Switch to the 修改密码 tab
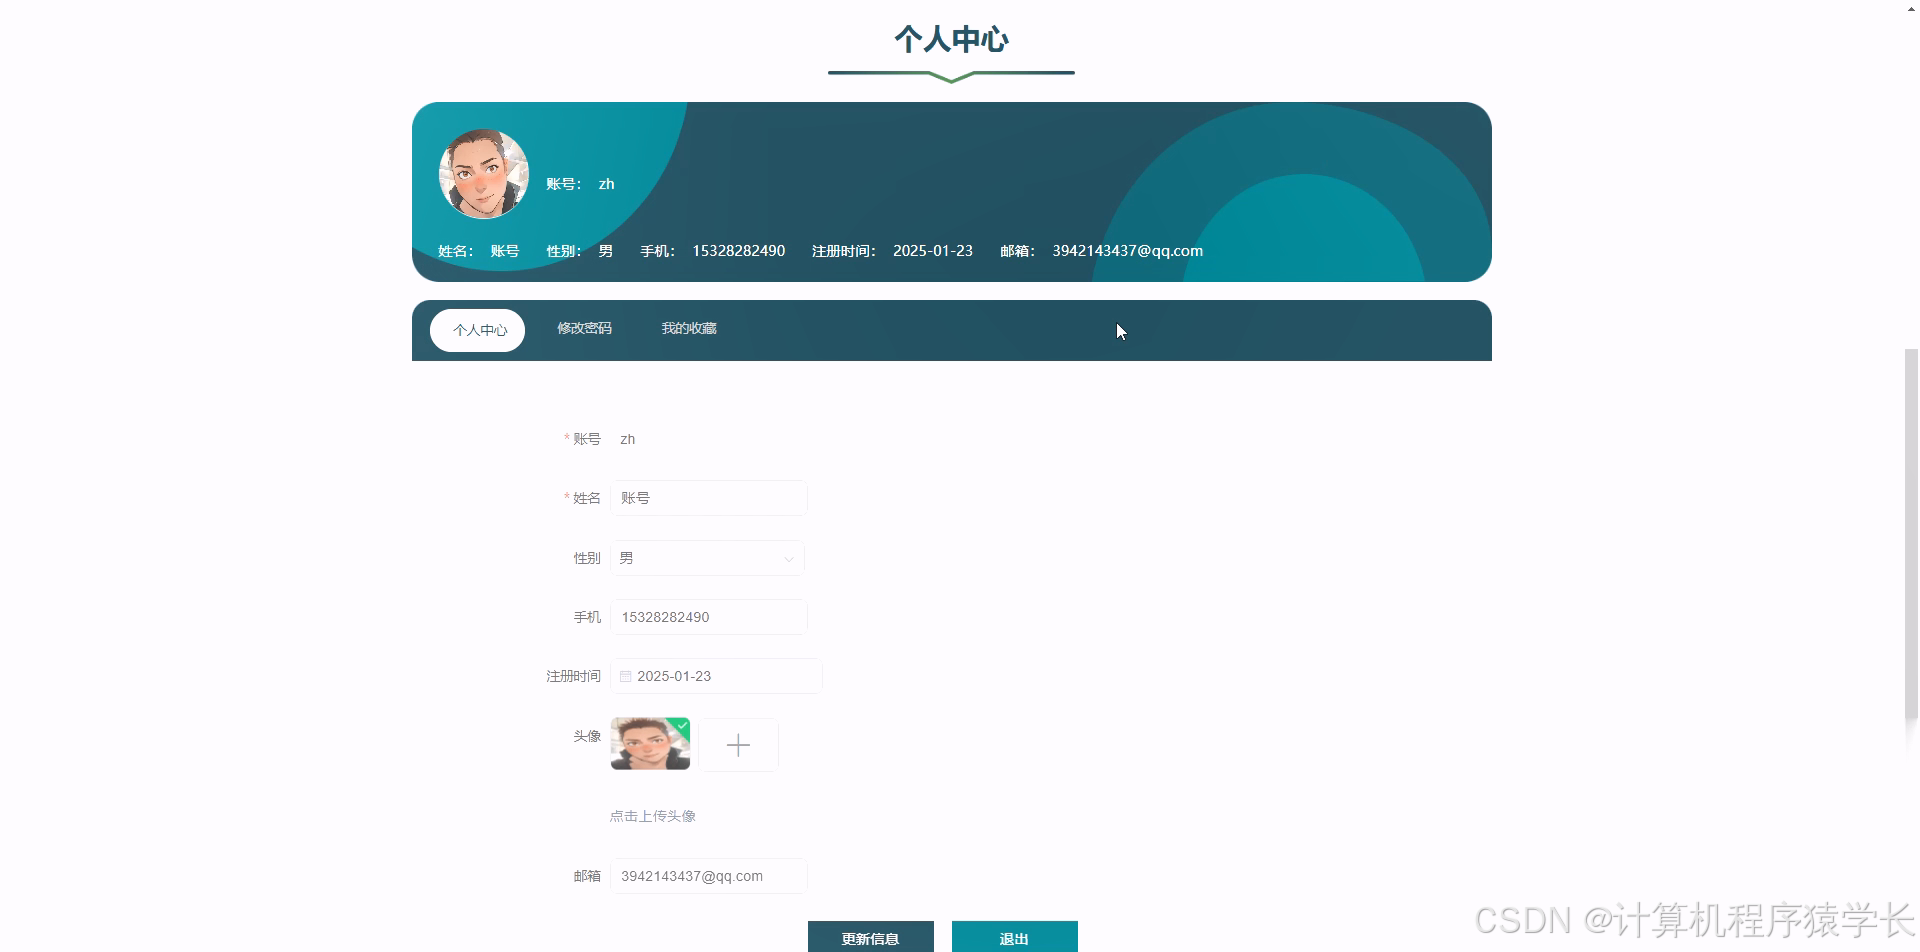The height and width of the screenshot is (952, 1920). (x=584, y=328)
